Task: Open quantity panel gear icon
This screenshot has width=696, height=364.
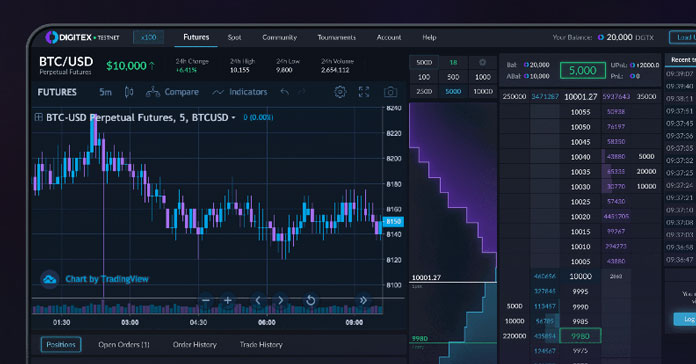Action: (x=482, y=63)
